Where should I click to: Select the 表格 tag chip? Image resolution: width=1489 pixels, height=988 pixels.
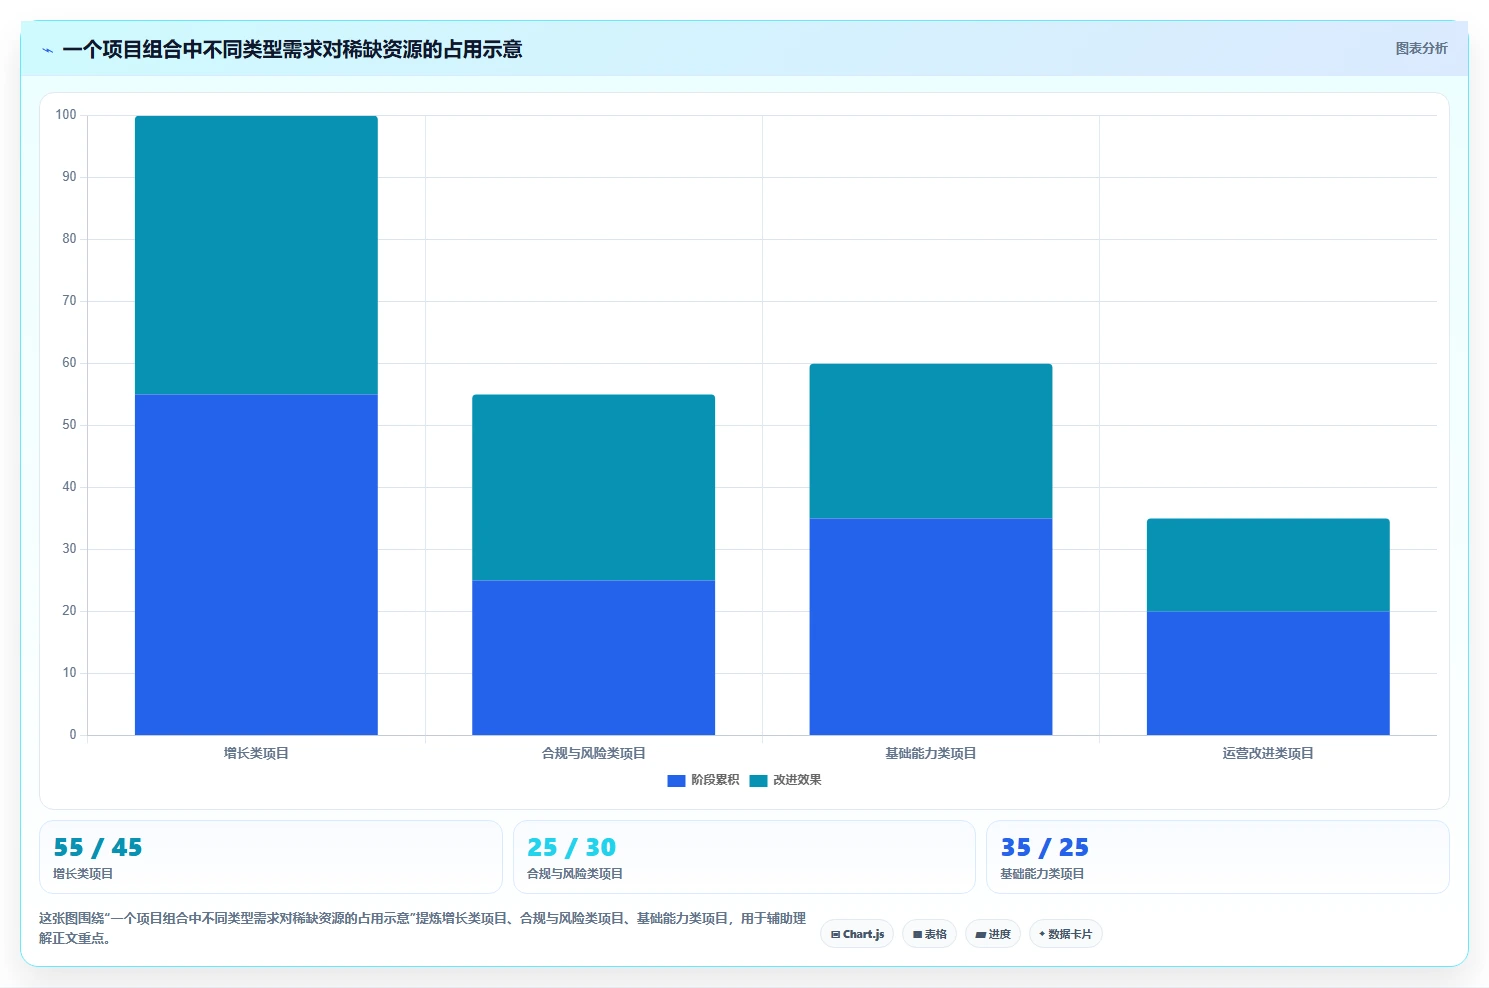pyautogui.click(x=929, y=934)
